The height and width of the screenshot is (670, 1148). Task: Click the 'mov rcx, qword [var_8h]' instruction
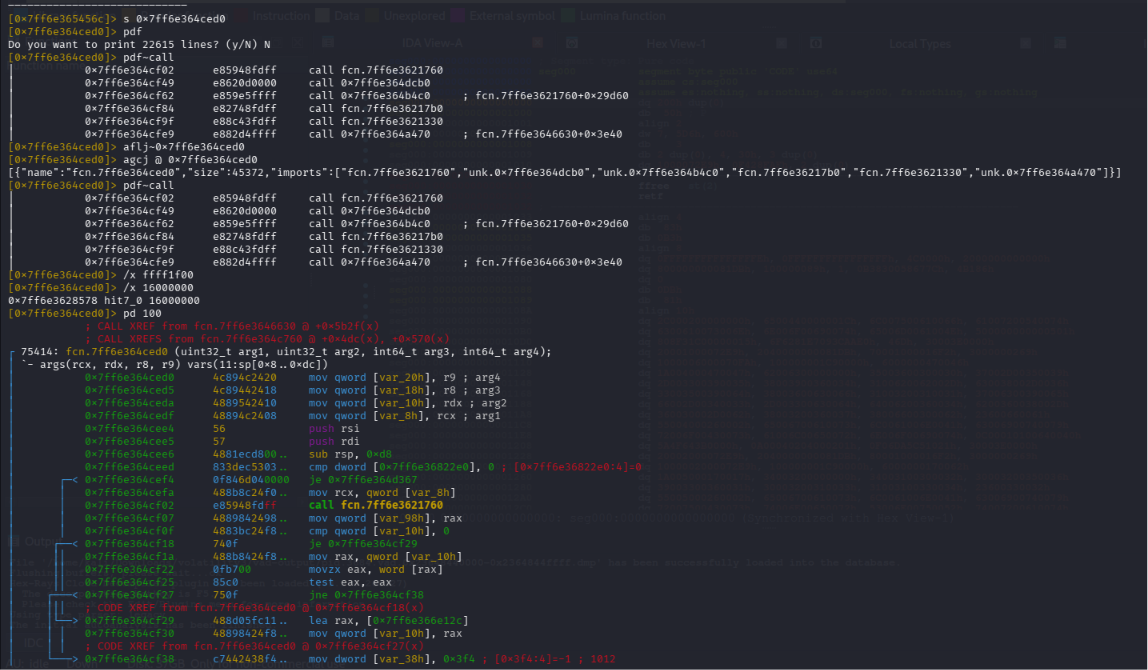[x=382, y=493]
